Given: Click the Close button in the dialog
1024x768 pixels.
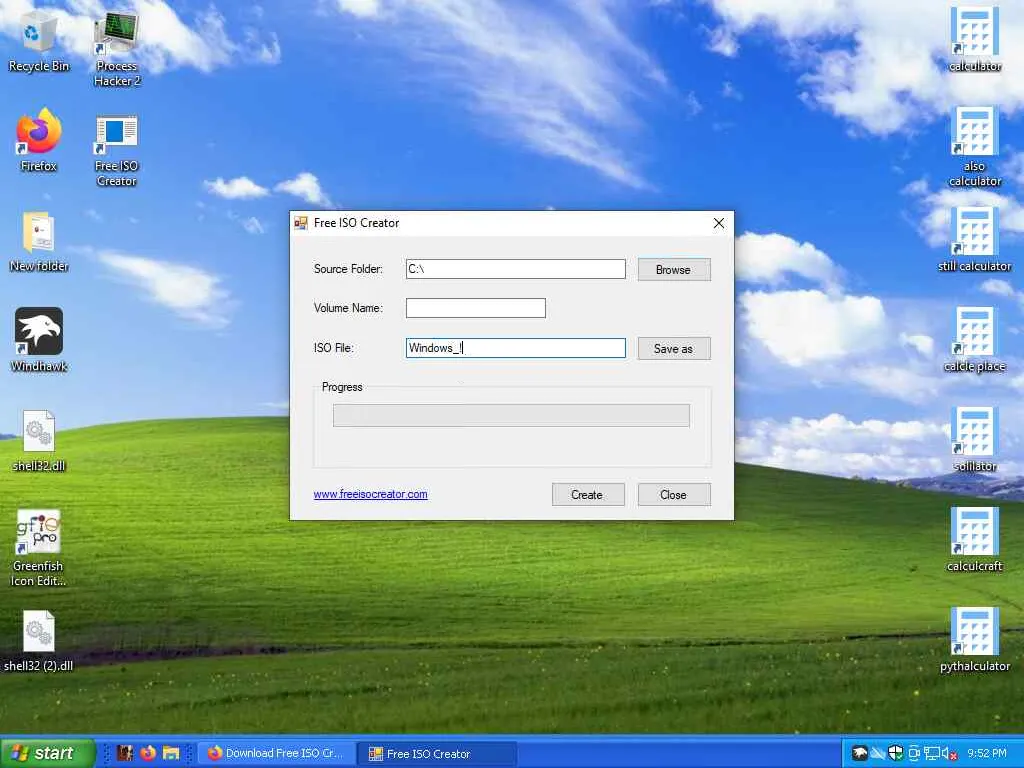Looking at the screenshot, I should (x=674, y=494).
